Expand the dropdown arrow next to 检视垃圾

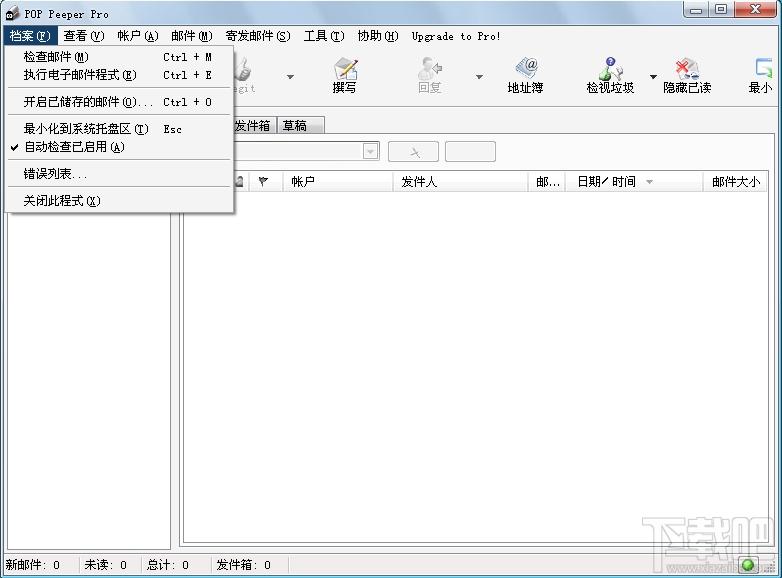pos(653,77)
